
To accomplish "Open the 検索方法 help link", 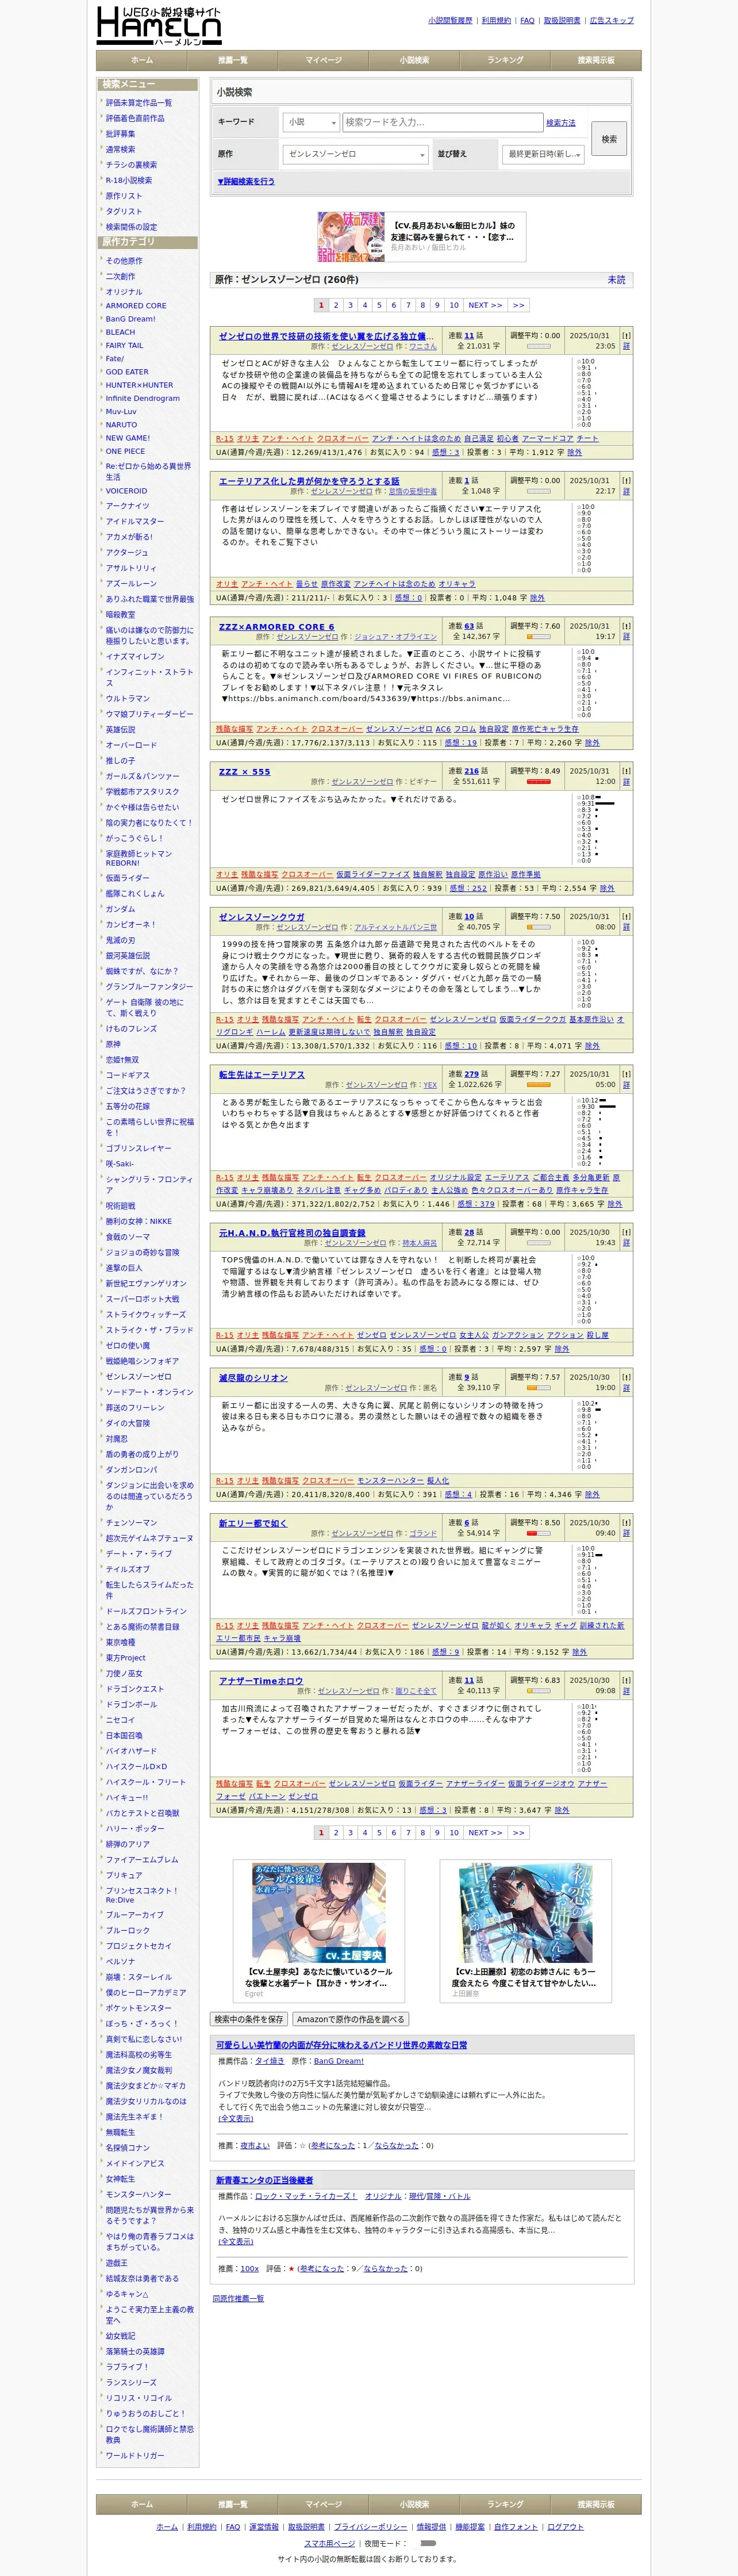I will 561,122.
